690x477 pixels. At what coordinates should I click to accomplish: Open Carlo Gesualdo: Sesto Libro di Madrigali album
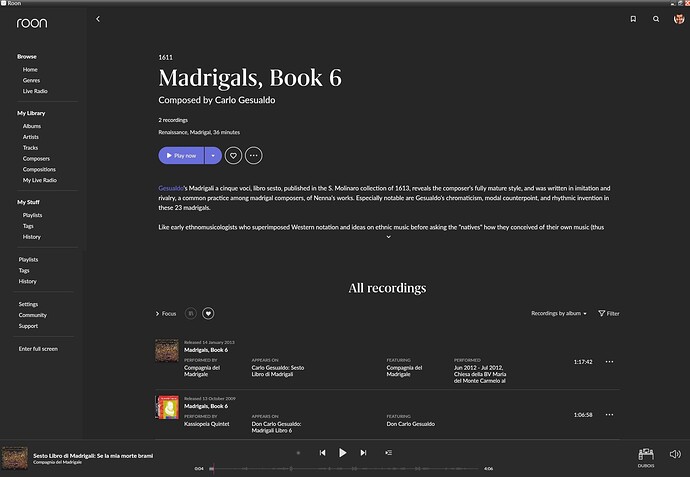[x=278, y=371]
